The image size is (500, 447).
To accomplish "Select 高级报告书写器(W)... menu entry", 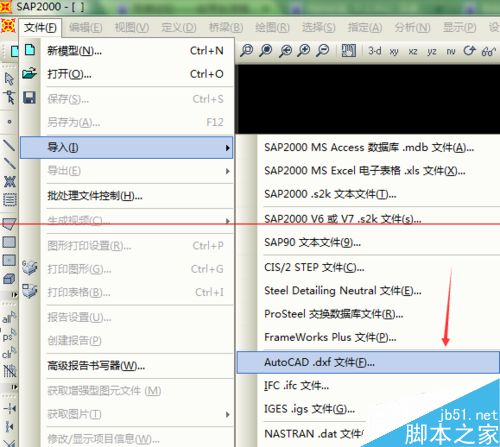I will (127, 366).
